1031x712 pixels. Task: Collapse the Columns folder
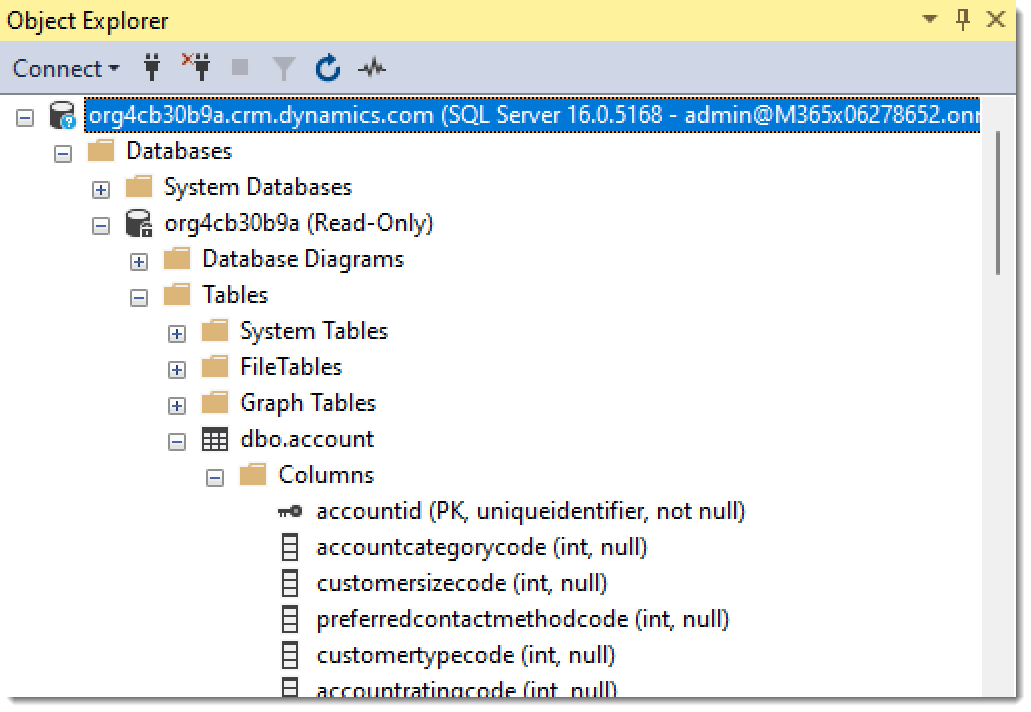(215, 478)
